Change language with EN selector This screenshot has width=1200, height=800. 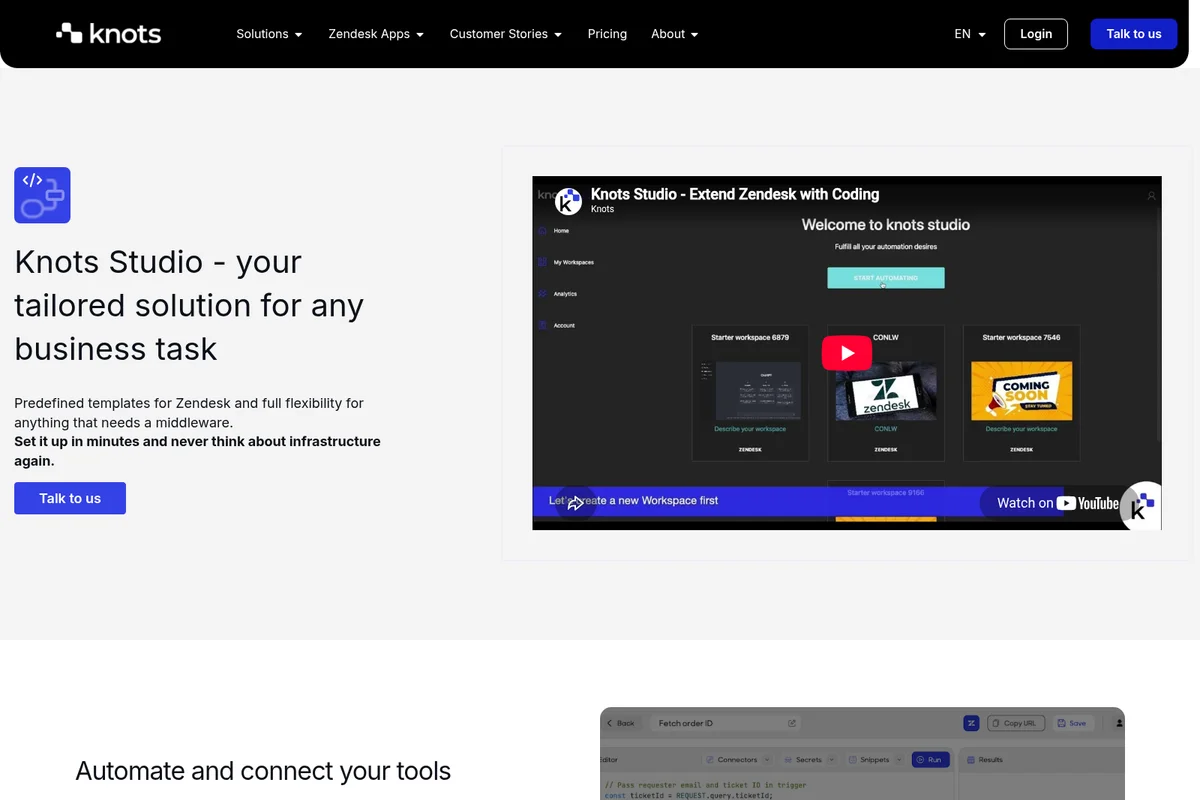pos(970,34)
